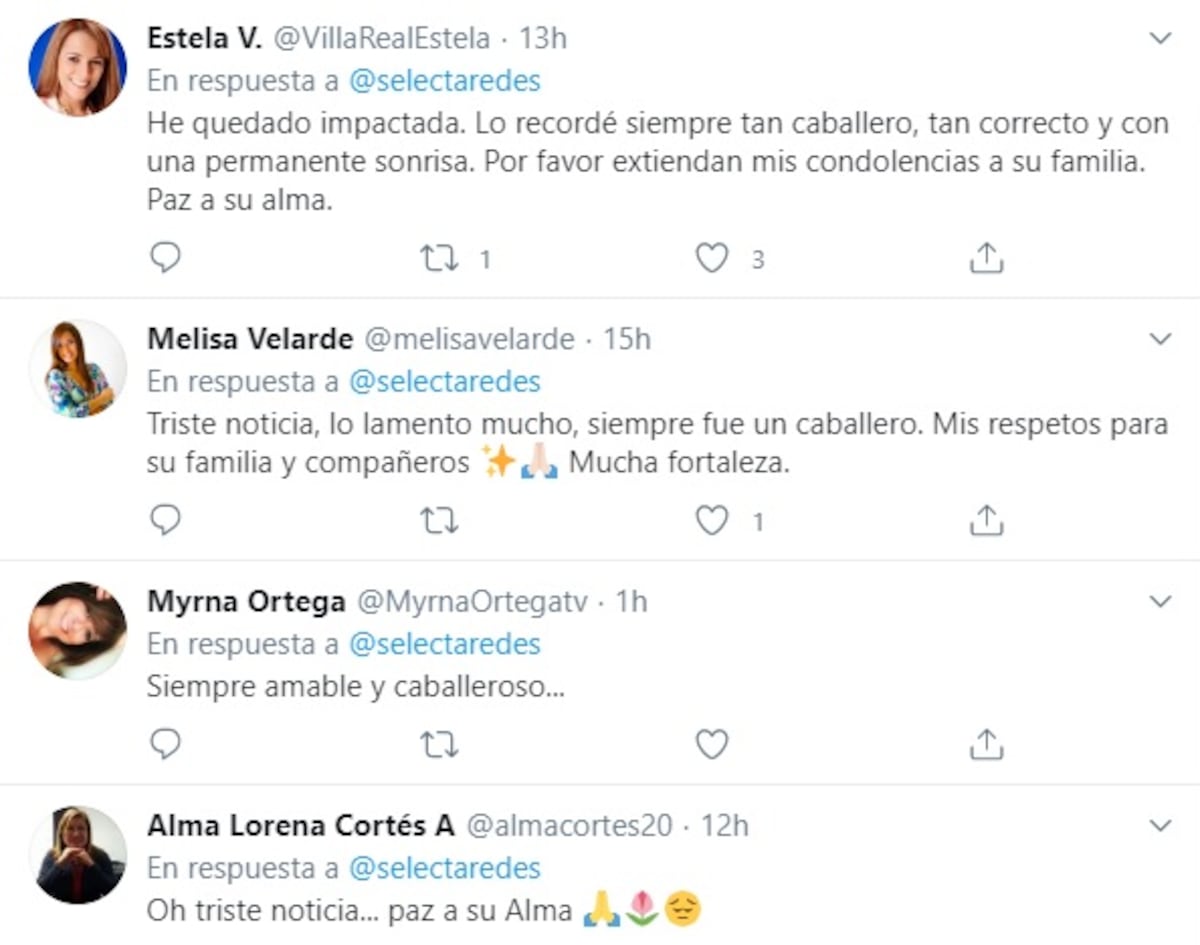Open reply box on Melisa Velarde's tweet
1200x945 pixels.
[164, 520]
